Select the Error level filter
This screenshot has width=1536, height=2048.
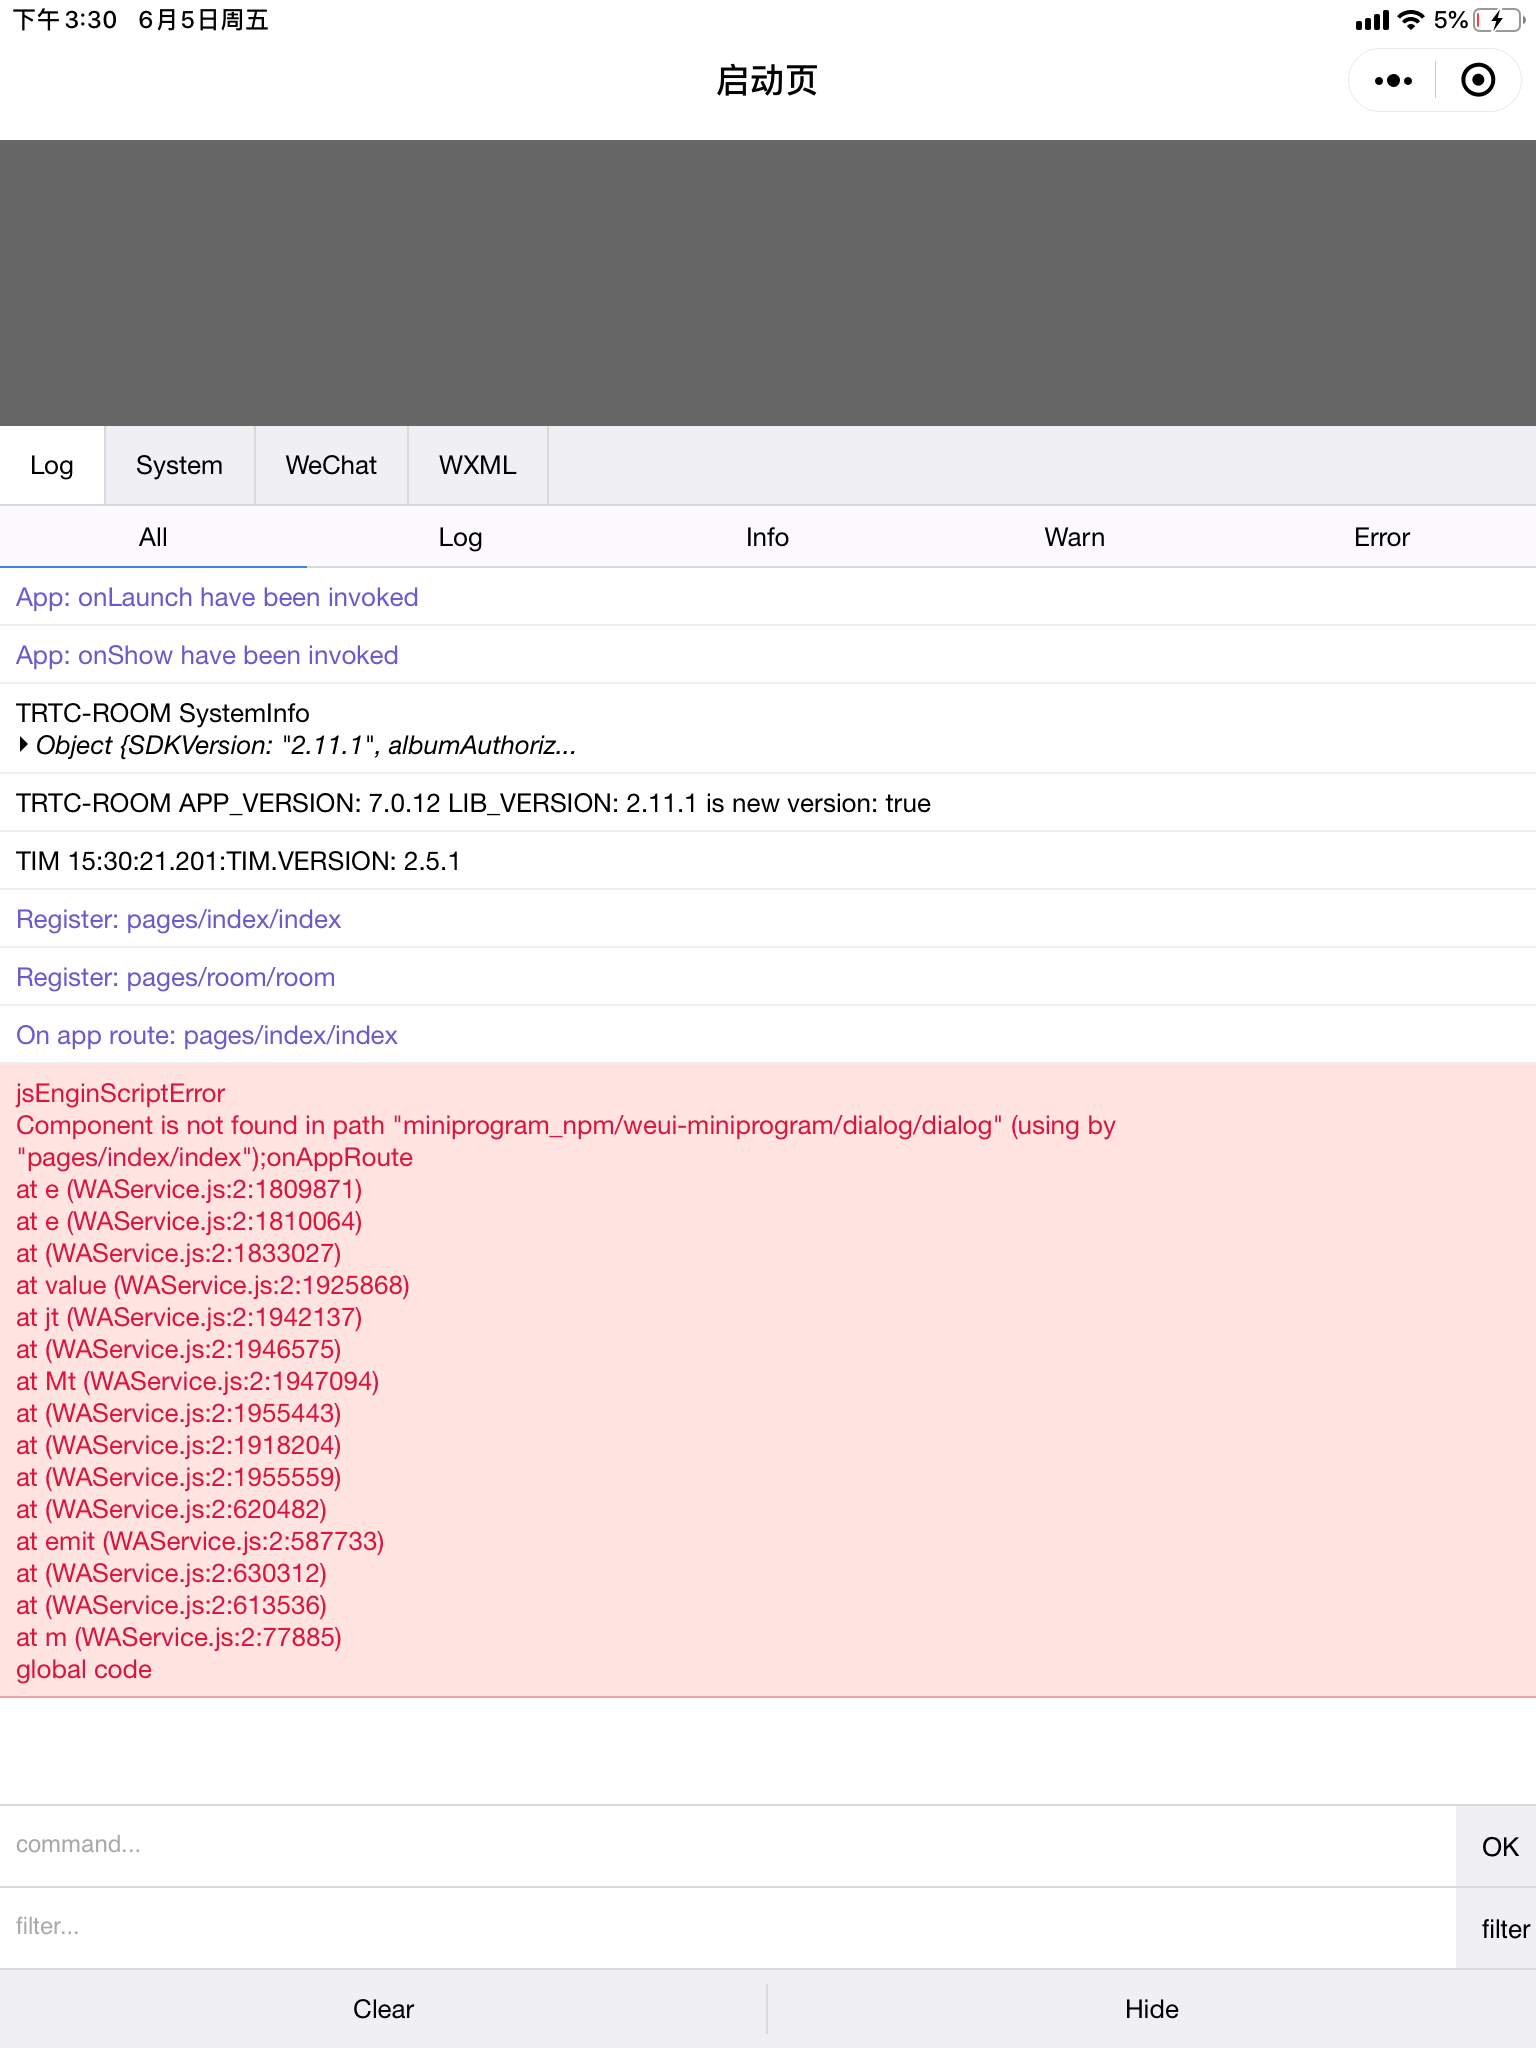1382,537
